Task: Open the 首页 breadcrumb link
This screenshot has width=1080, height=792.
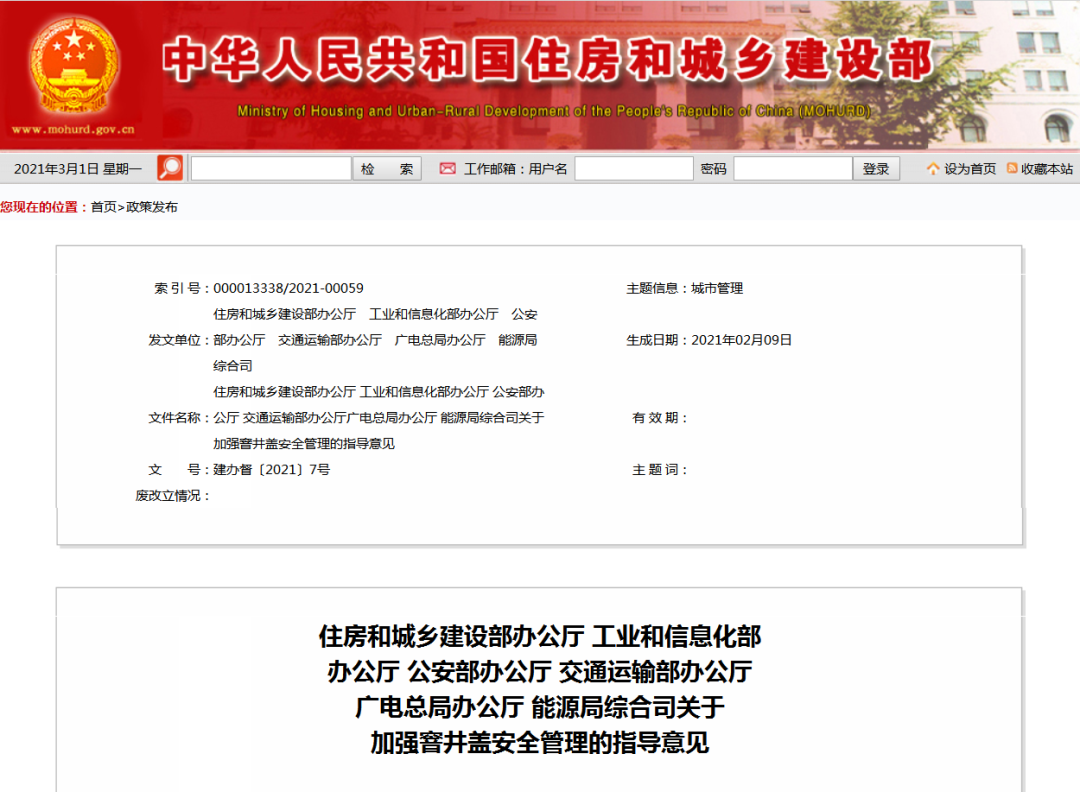Action: [x=103, y=207]
